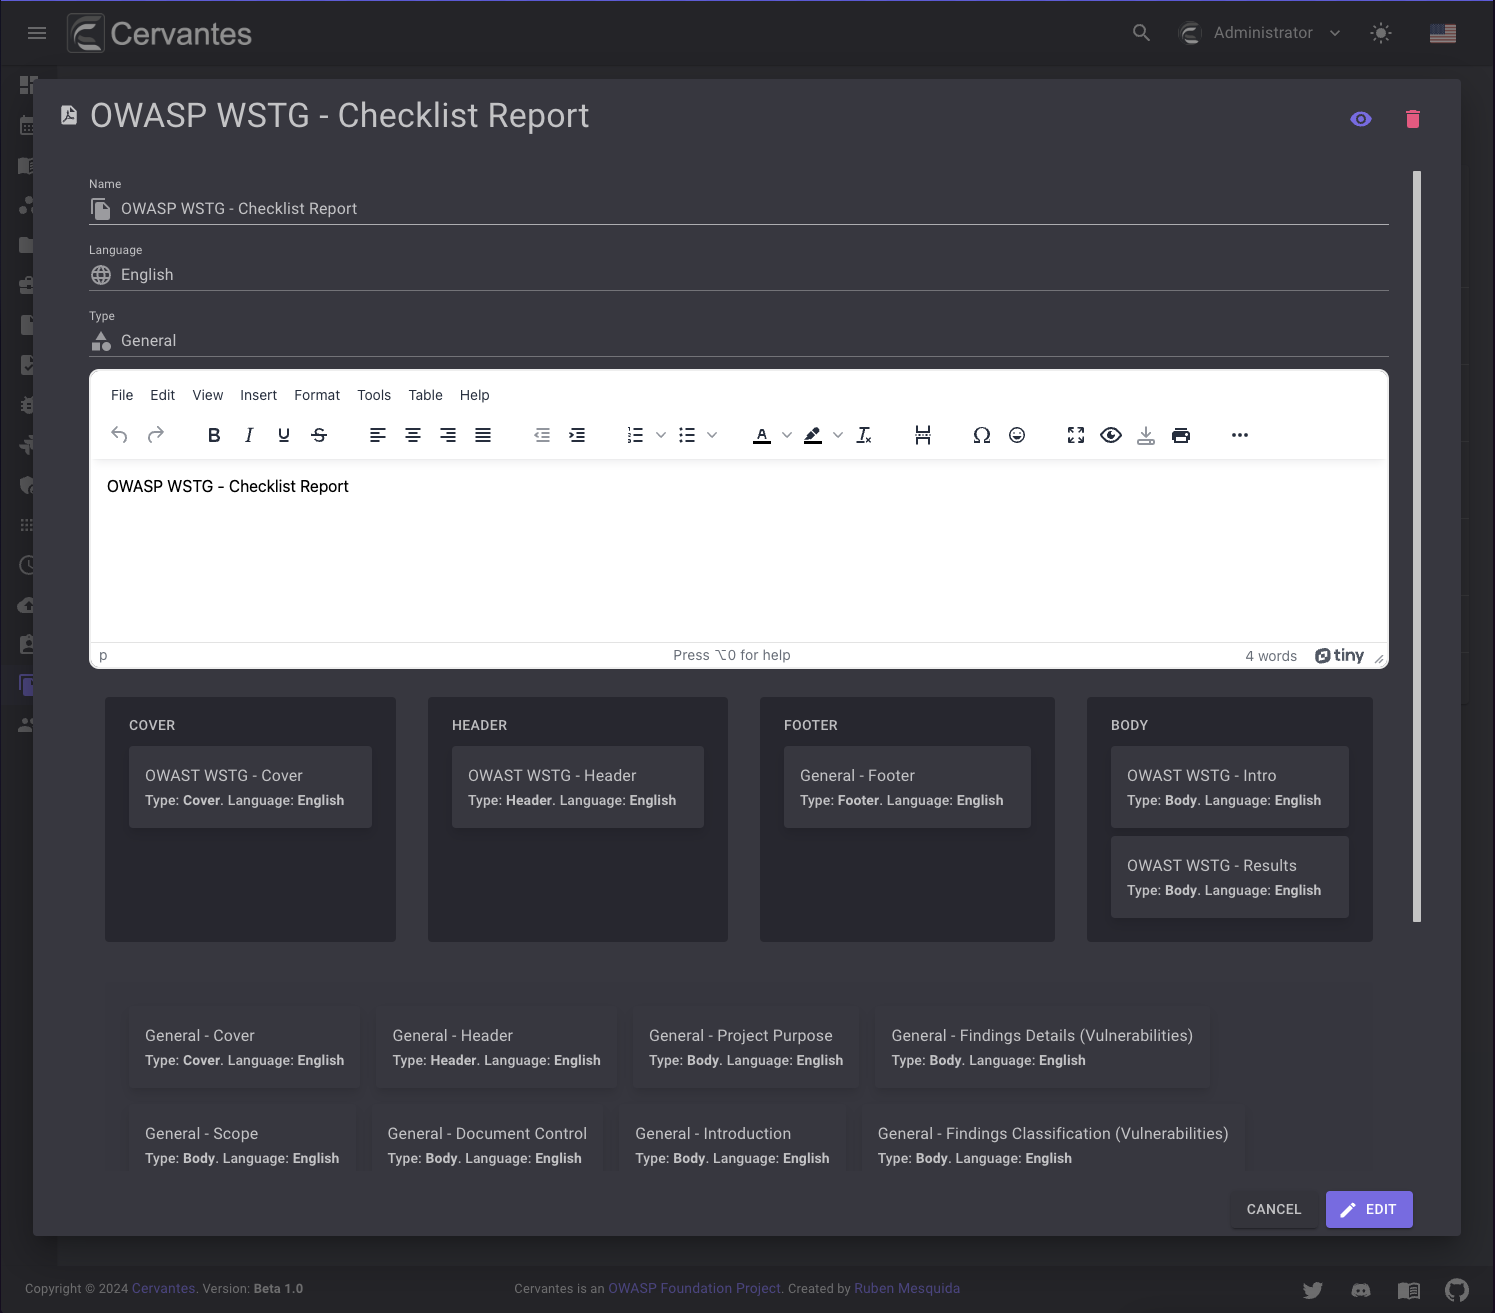Open the Twitter link in footer

point(1313,1290)
